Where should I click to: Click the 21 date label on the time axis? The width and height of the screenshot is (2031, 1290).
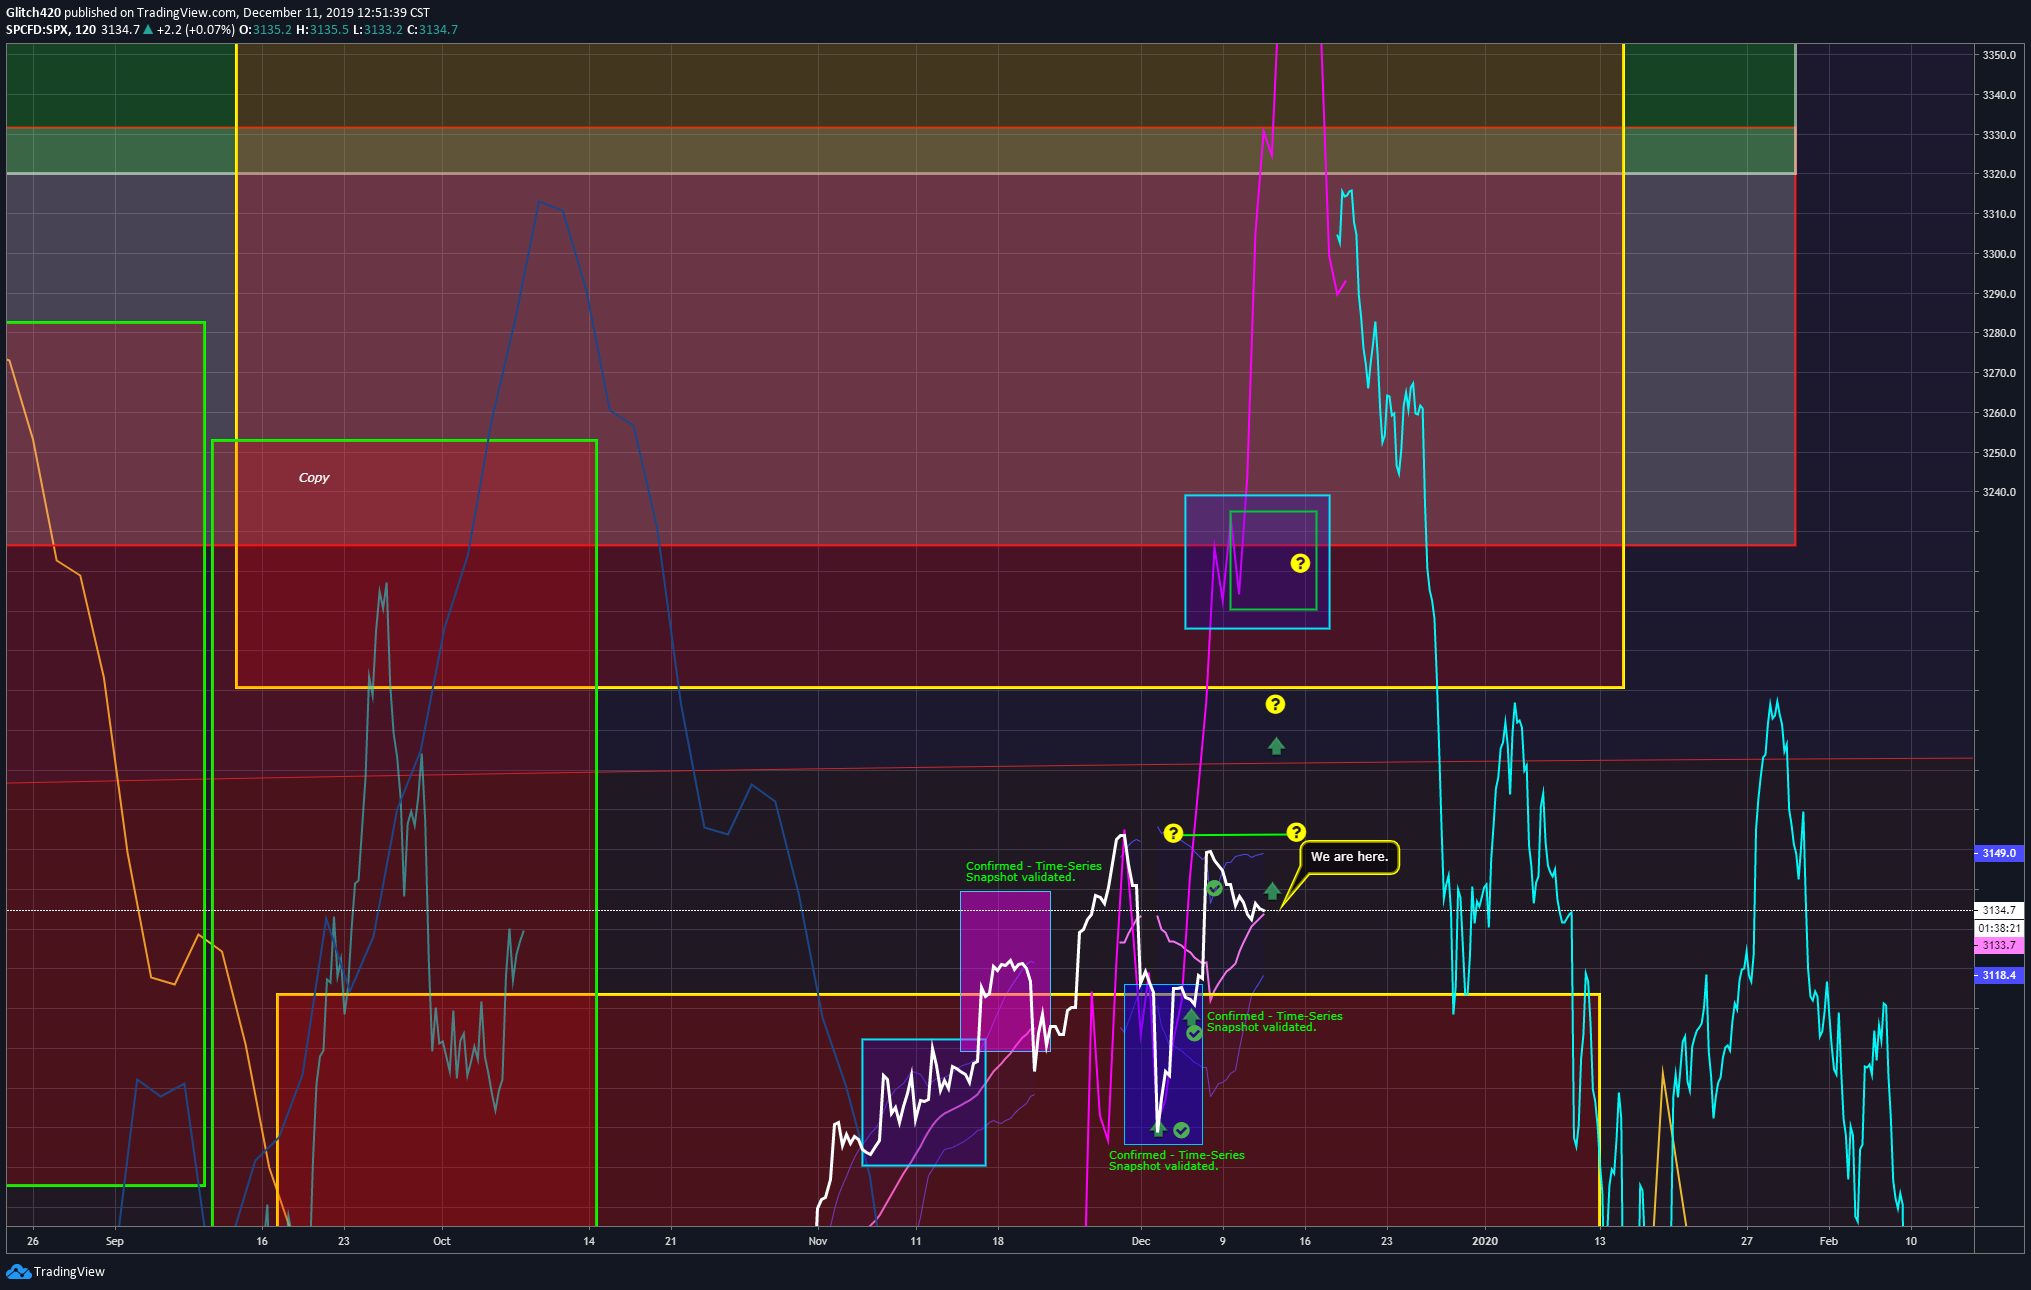pos(671,1241)
